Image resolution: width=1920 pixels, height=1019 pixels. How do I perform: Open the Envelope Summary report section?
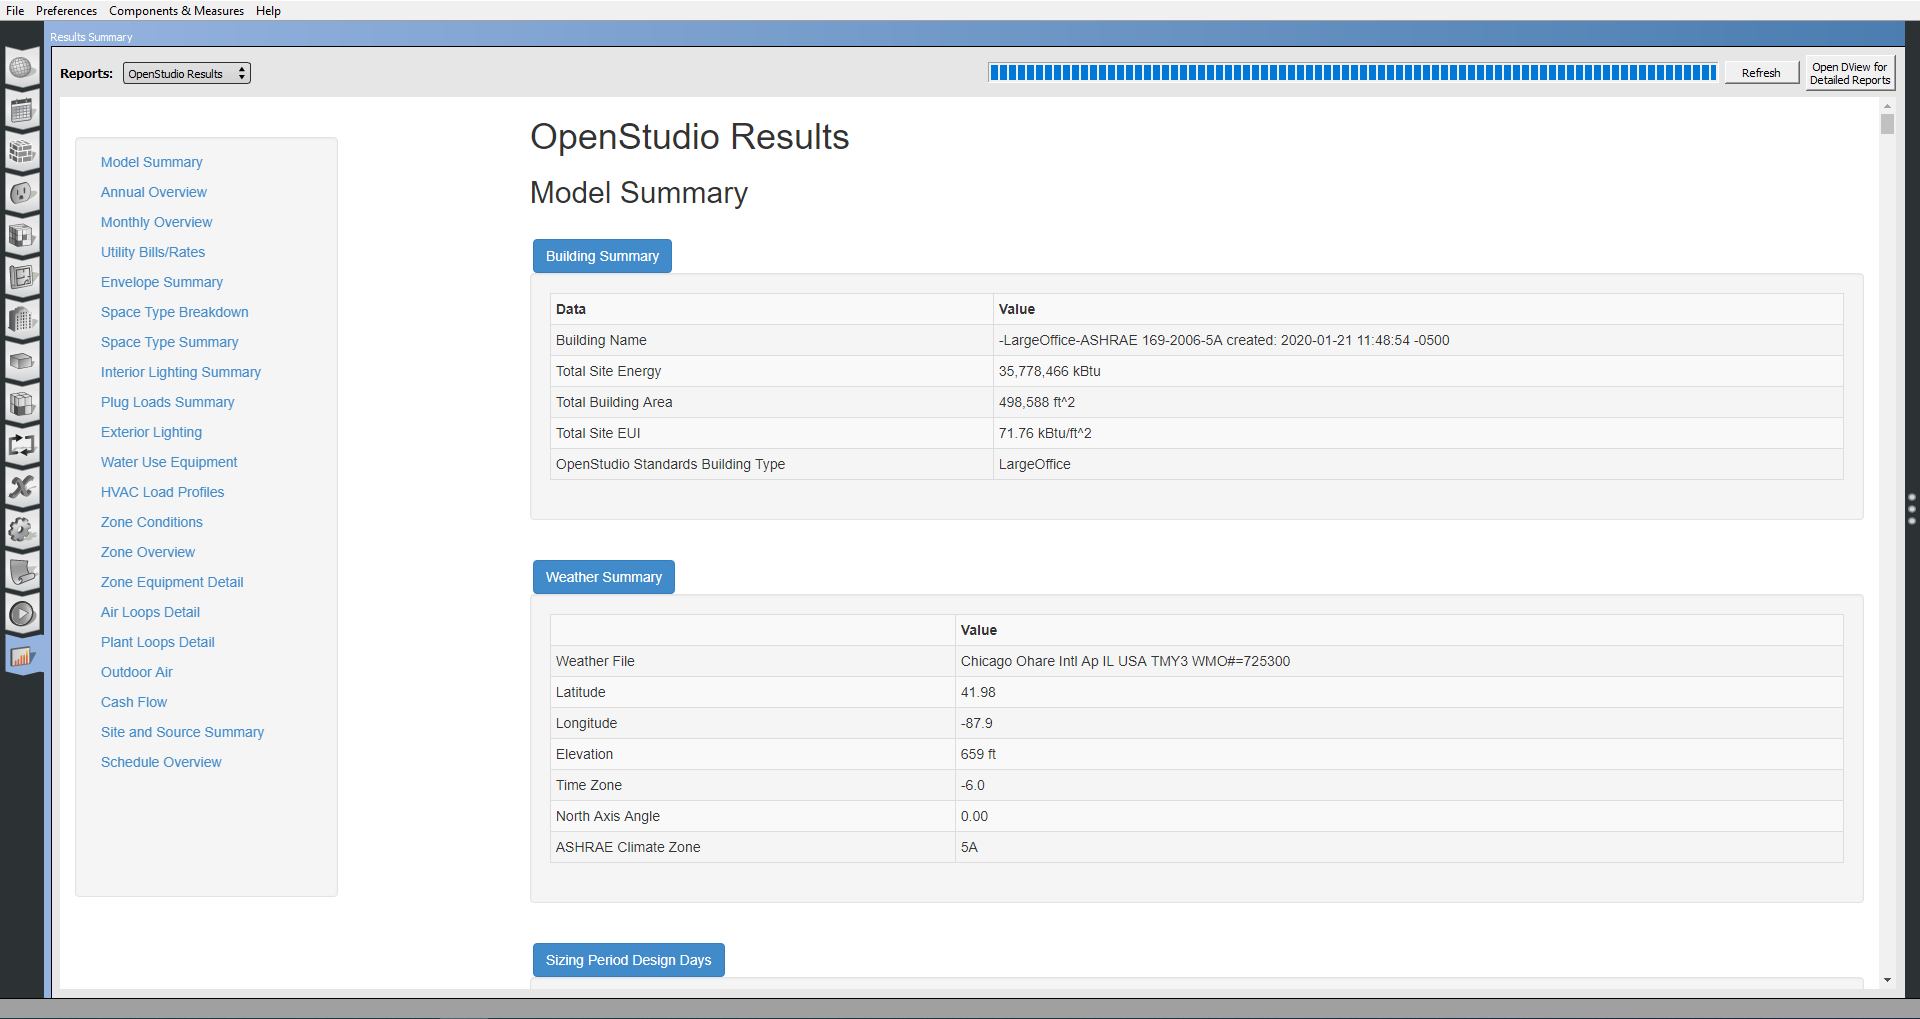point(161,282)
